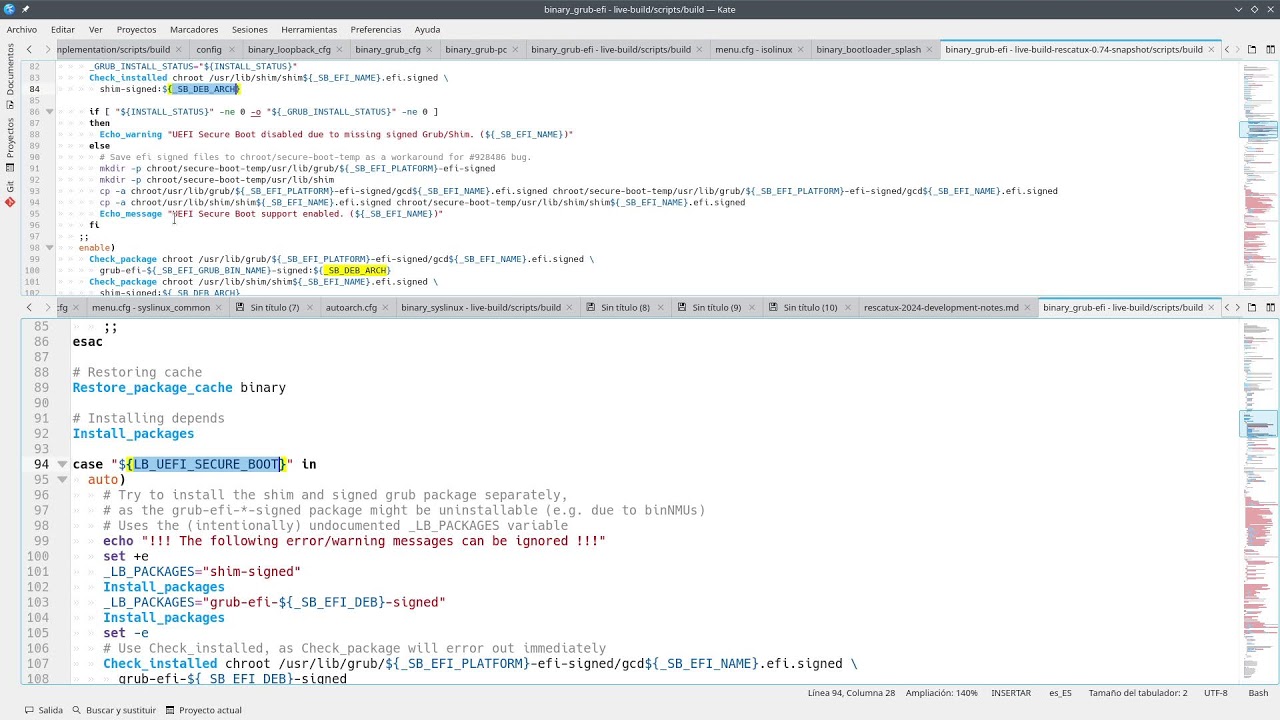Open the Salida bottom panel
1280x720 pixels.
click(43, 710)
